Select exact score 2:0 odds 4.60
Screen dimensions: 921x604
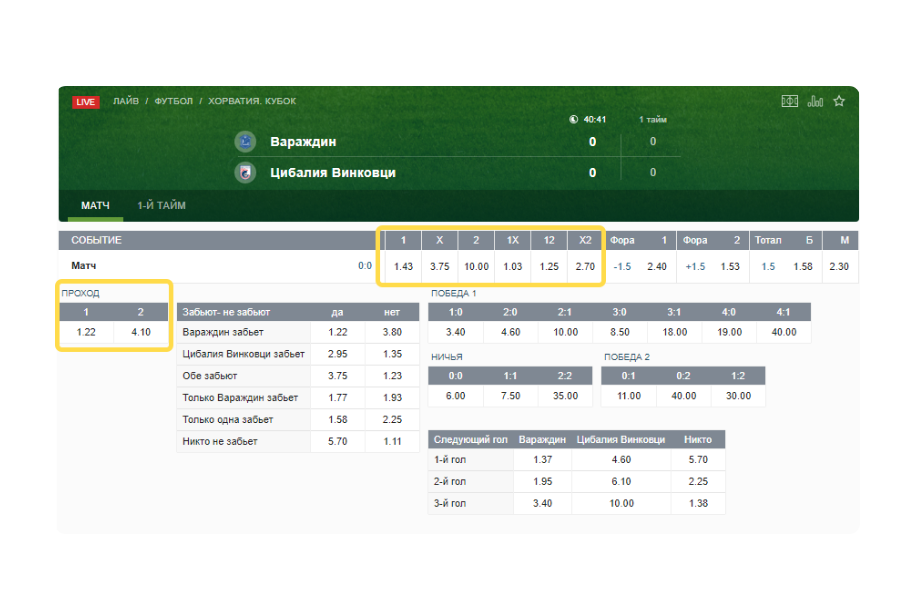pos(510,333)
